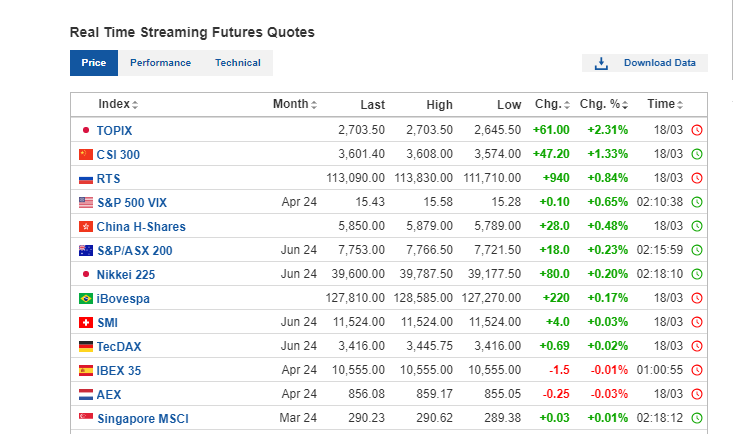Click the clock icon in AEX row
This screenshot has height=434, width=733.
697,394
